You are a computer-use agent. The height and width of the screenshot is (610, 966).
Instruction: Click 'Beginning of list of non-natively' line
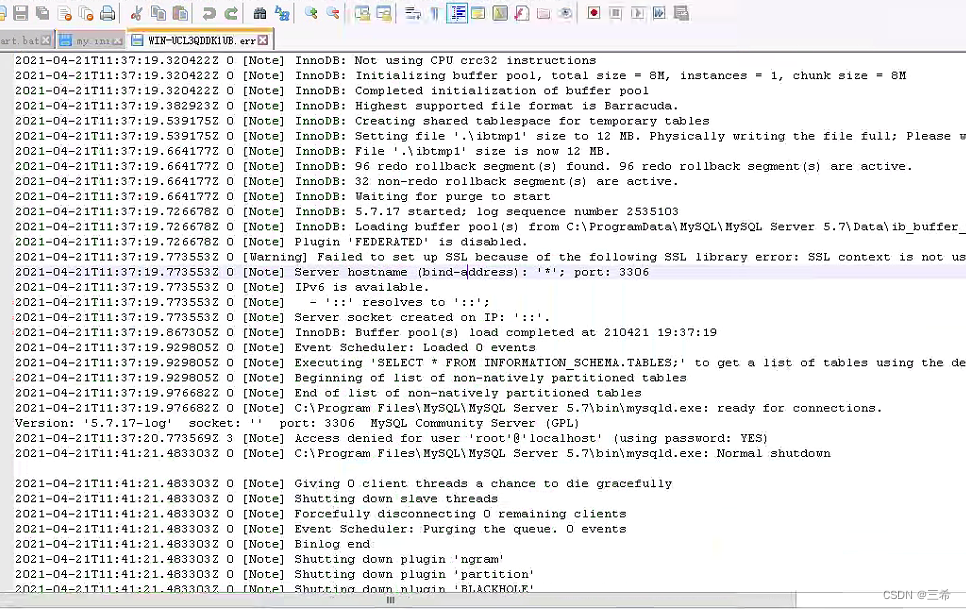(x=351, y=378)
